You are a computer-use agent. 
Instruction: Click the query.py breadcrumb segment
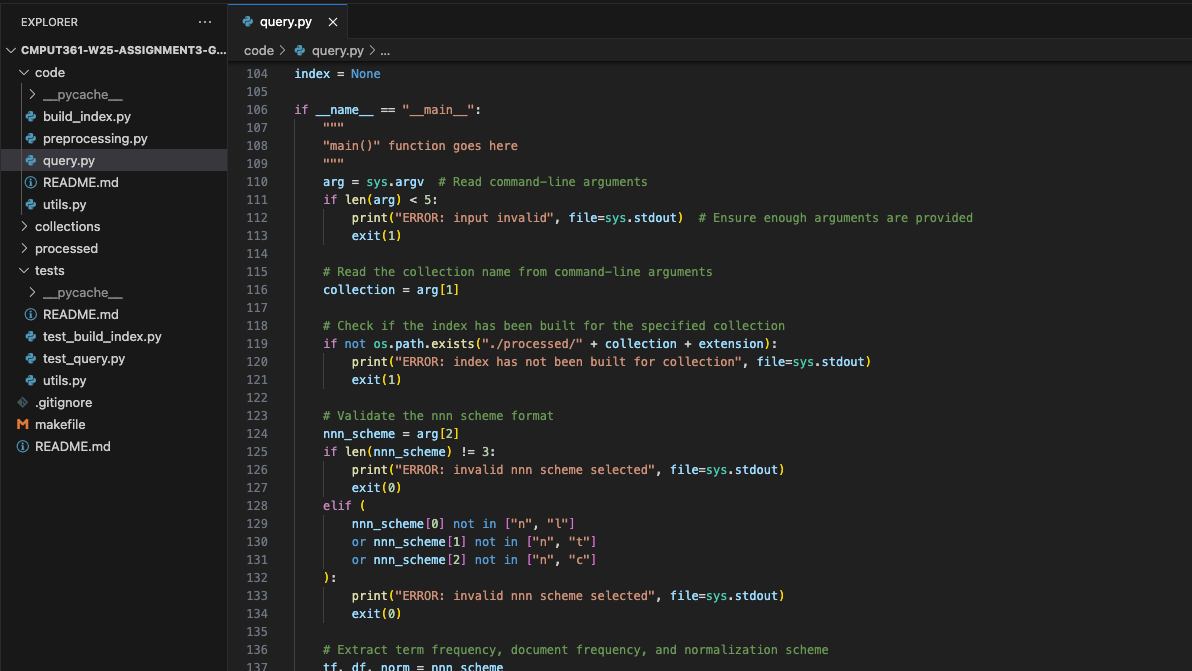point(337,50)
